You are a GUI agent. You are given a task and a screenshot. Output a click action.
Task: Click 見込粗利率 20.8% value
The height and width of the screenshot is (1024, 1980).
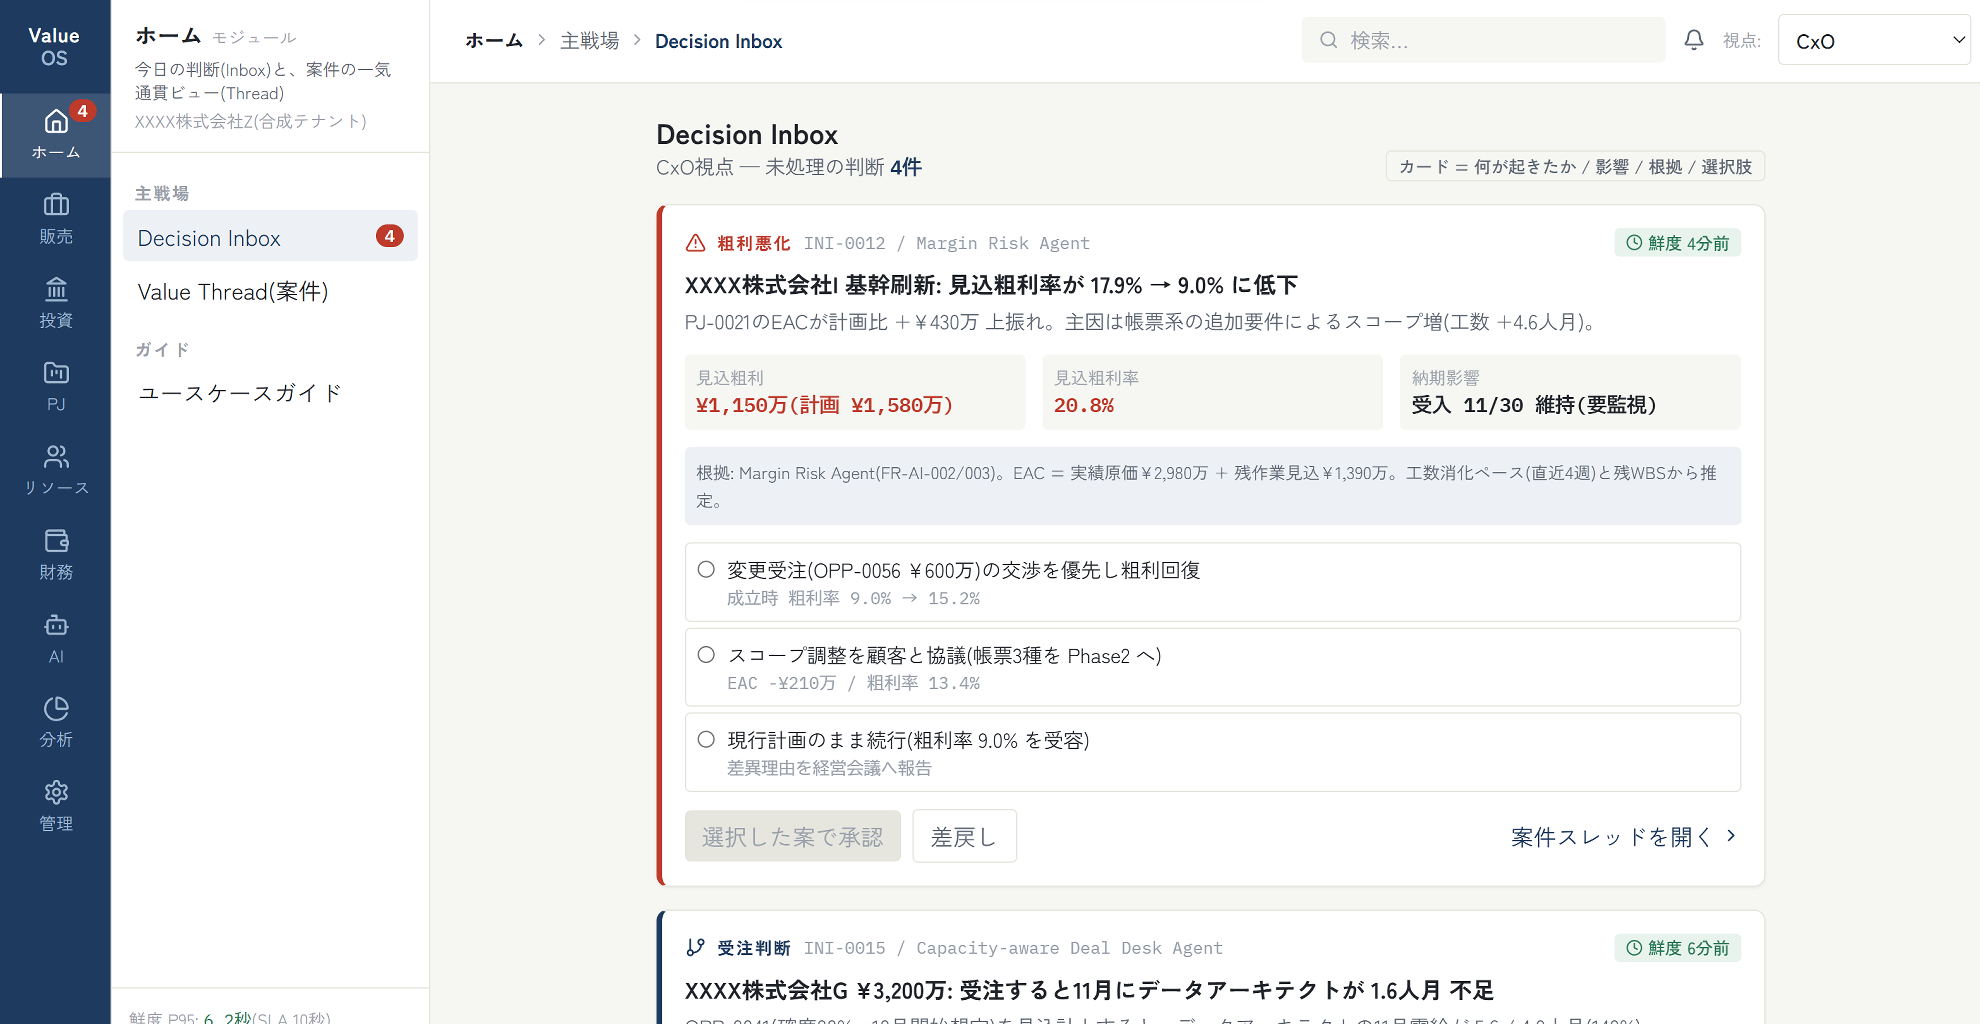pos(1084,405)
